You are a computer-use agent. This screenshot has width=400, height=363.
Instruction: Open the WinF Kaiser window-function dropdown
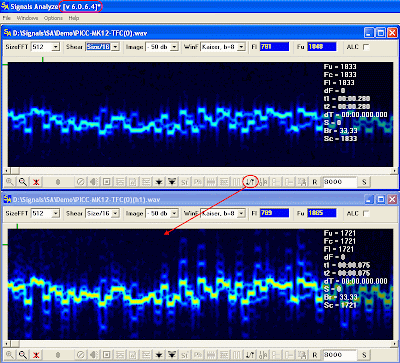pos(242,47)
